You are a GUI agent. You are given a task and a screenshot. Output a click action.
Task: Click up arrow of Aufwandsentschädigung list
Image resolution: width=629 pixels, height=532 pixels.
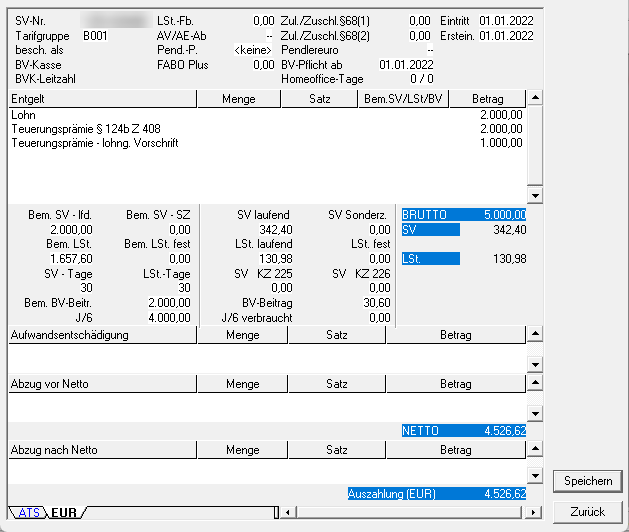535,335
